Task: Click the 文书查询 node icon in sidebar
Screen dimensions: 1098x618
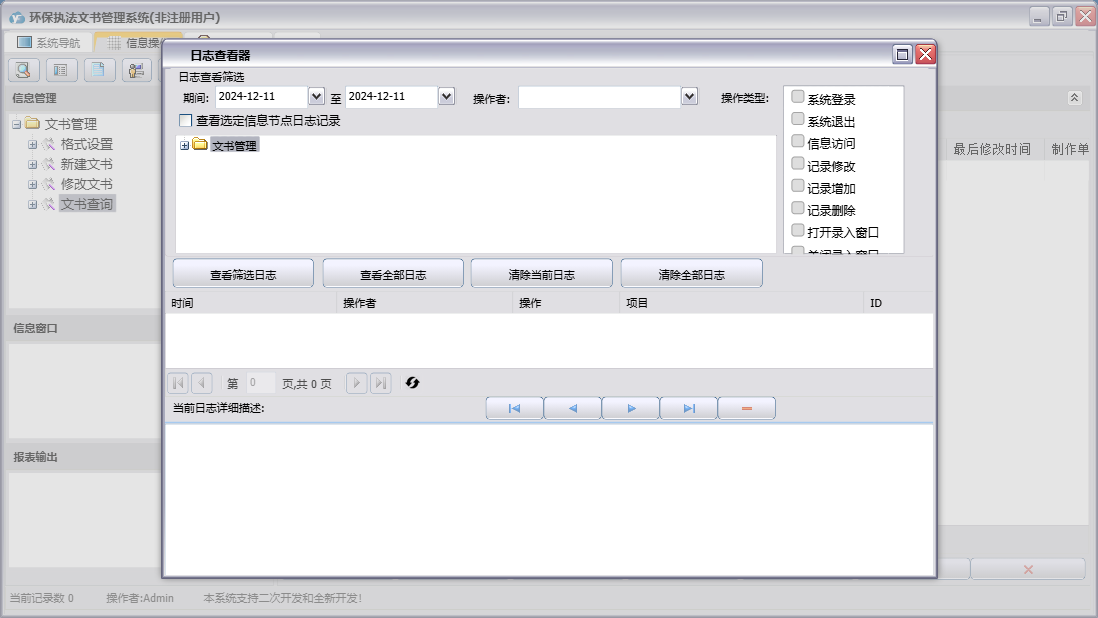Action: pos(48,204)
